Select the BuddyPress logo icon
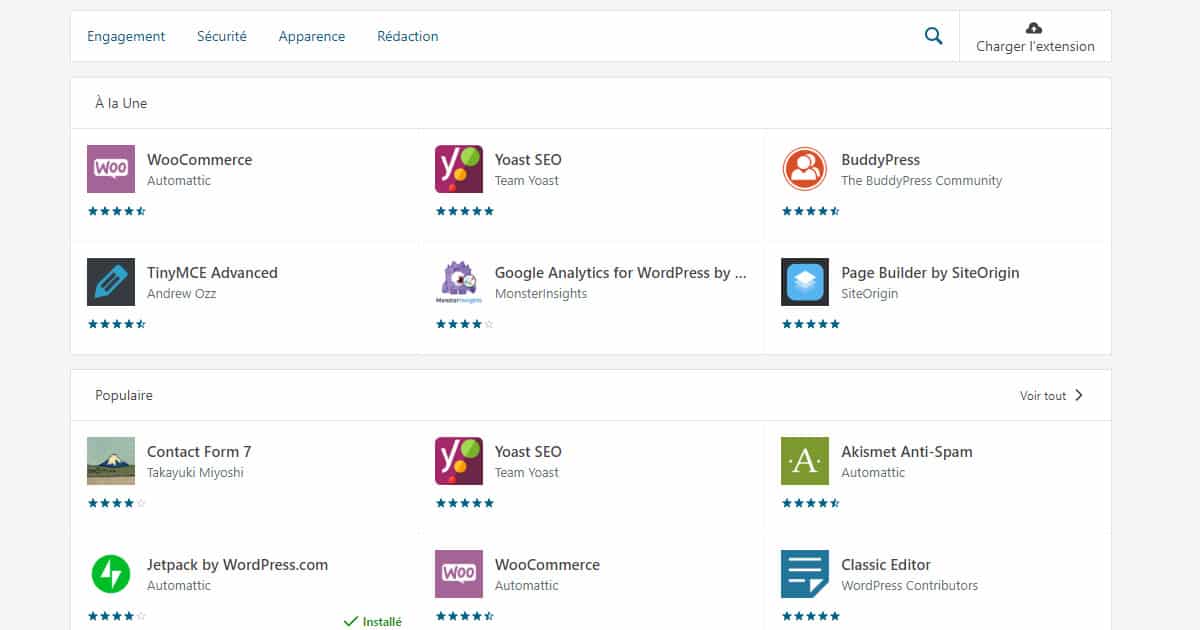The height and width of the screenshot is (630, 1200). 805,169
